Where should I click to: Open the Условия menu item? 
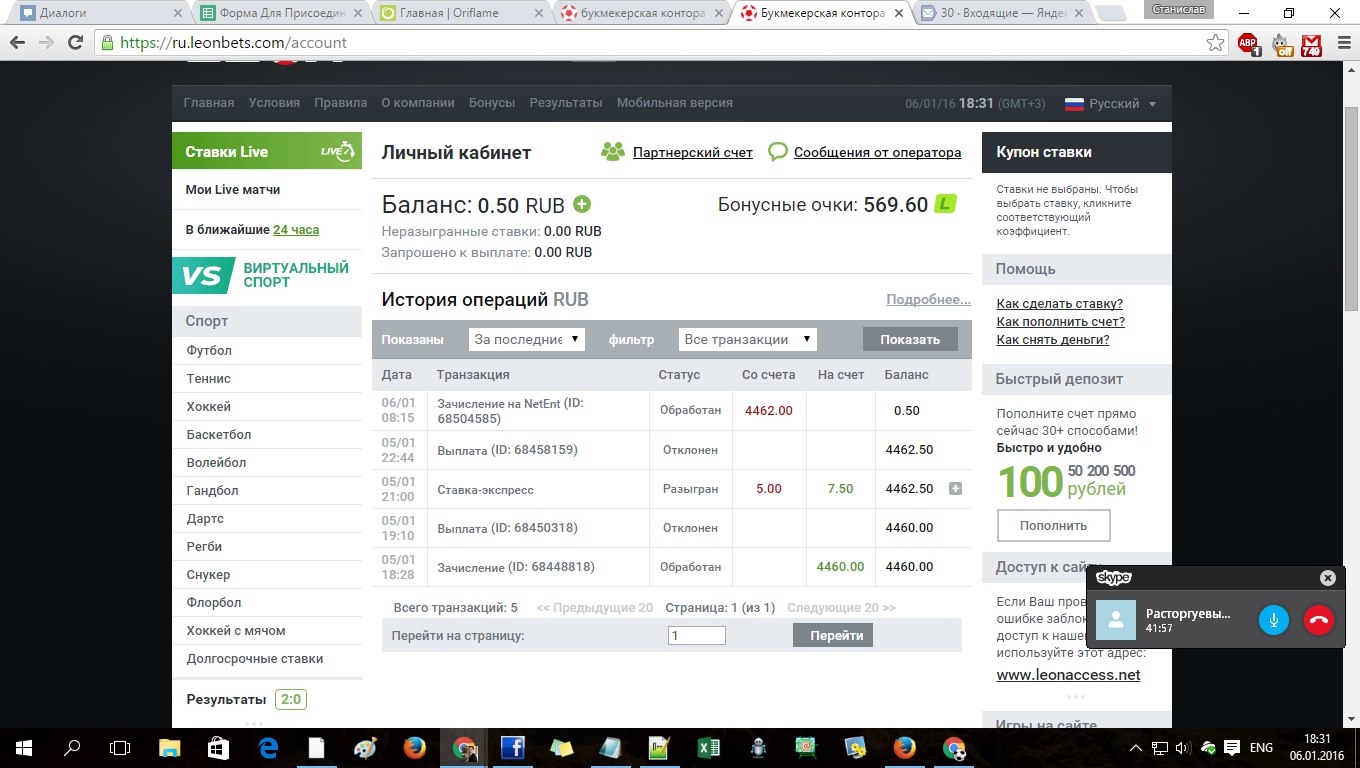(x=274, y=103)
